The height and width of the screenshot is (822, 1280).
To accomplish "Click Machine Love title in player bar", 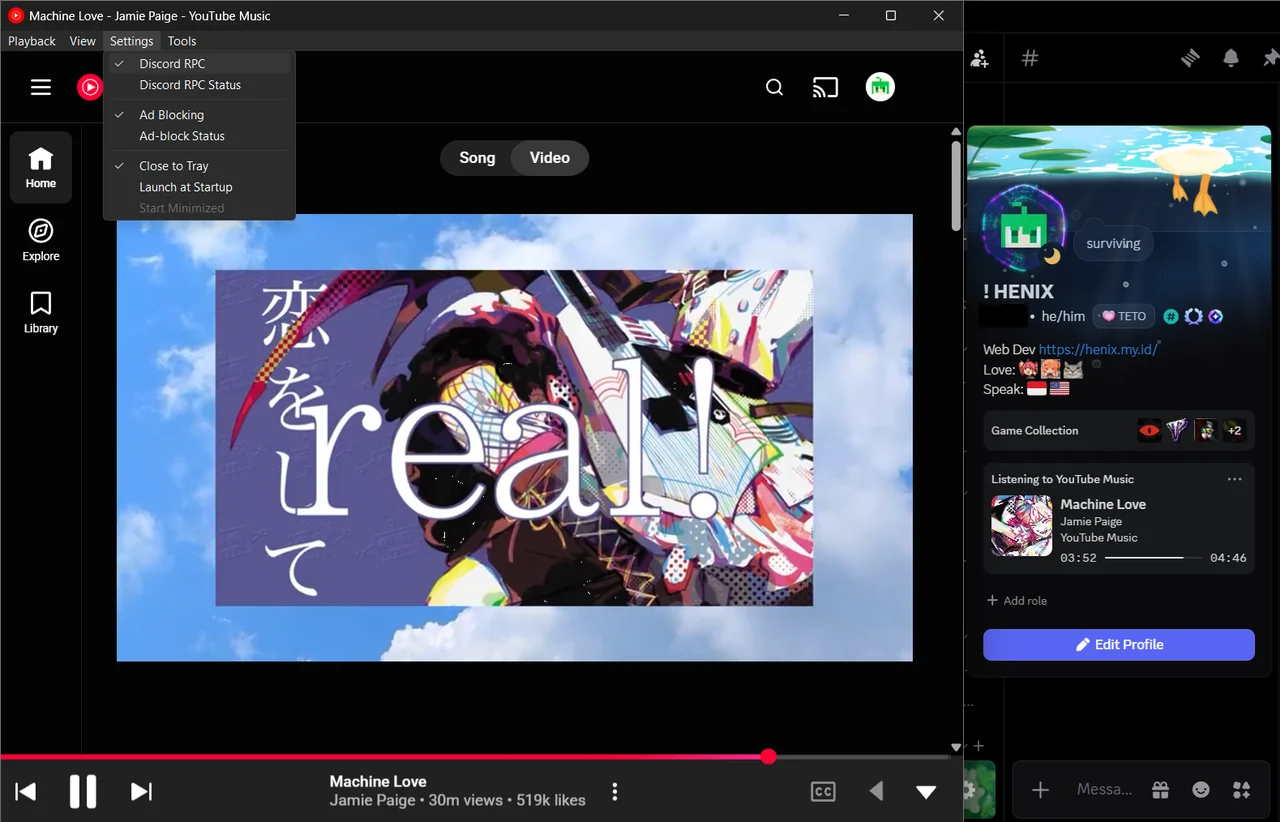I will click(x=378, y=781).
